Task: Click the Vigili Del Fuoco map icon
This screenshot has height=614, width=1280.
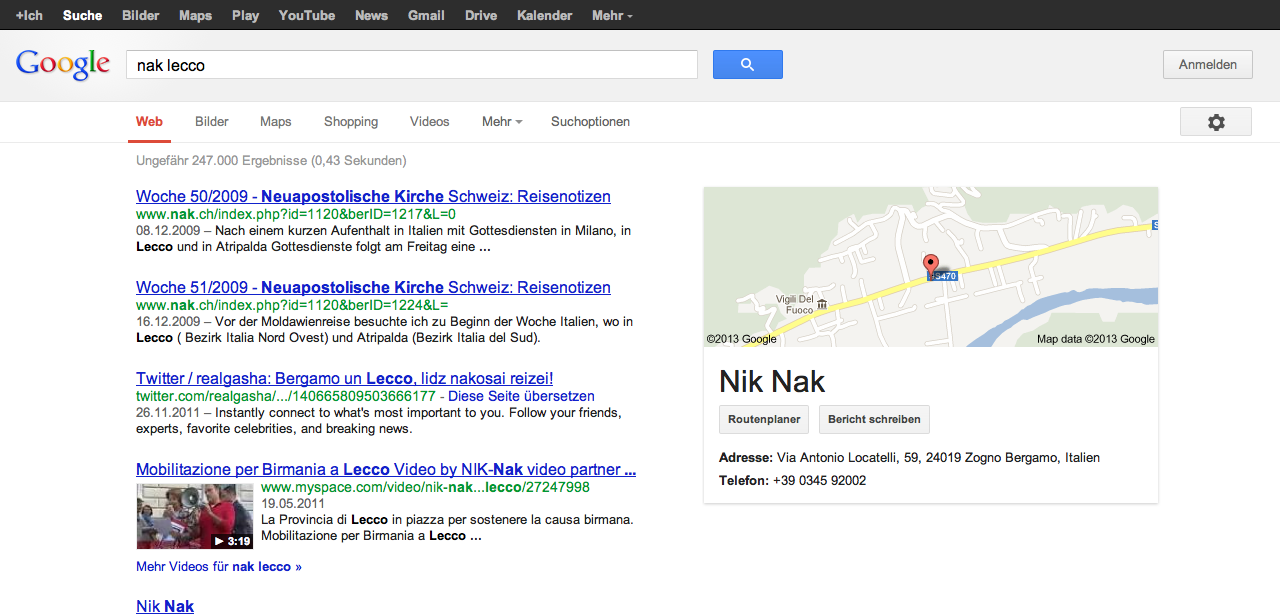Action: pos(821,304)
